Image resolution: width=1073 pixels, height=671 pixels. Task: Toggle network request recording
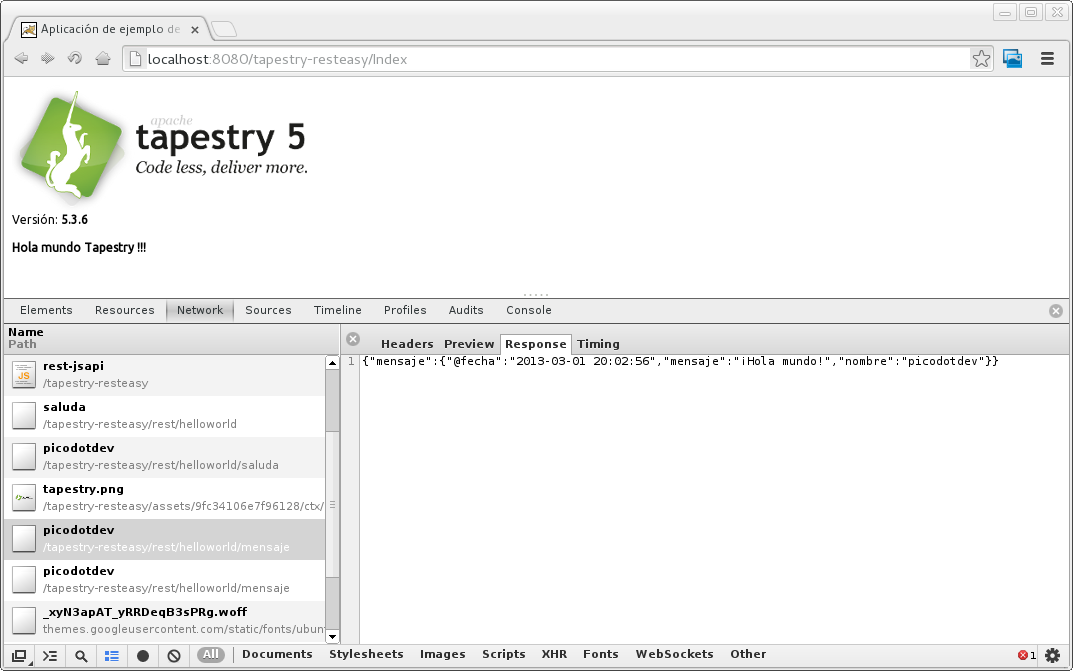[143, 655]
